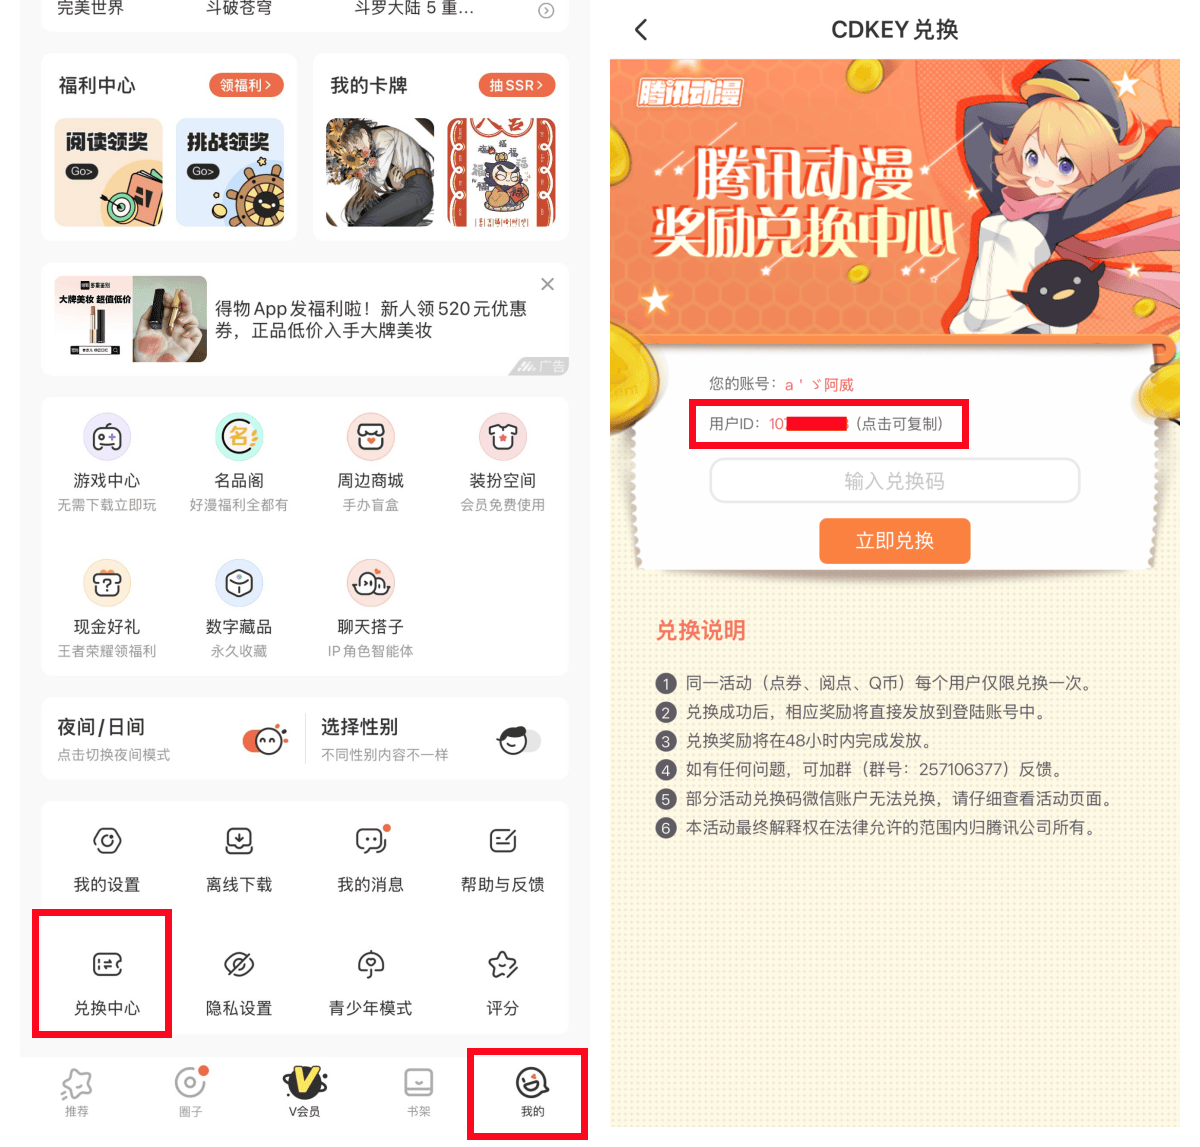Open 隐私设置 privacy eye icon

pyautogui.click(x=239, y=965)
